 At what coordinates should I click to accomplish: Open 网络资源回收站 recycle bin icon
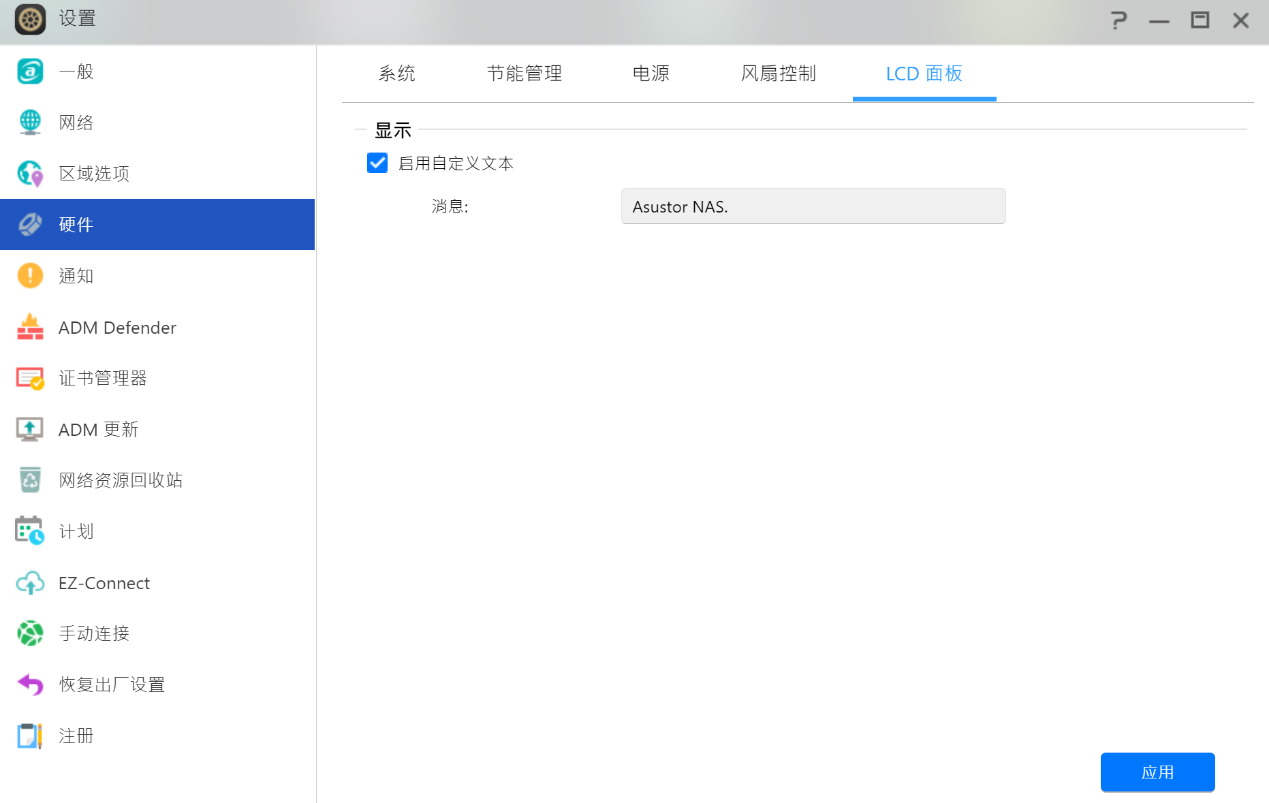tap(30, 480)
